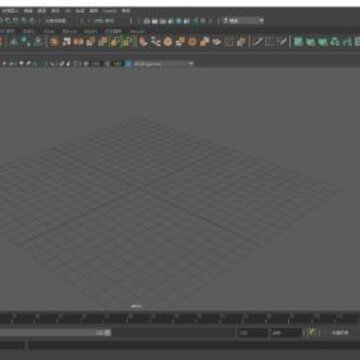The height and width of the screenshot is (360, 360).
Task: Toggle blue color management icon beside viewport dropdown
Action: (129, 63)
